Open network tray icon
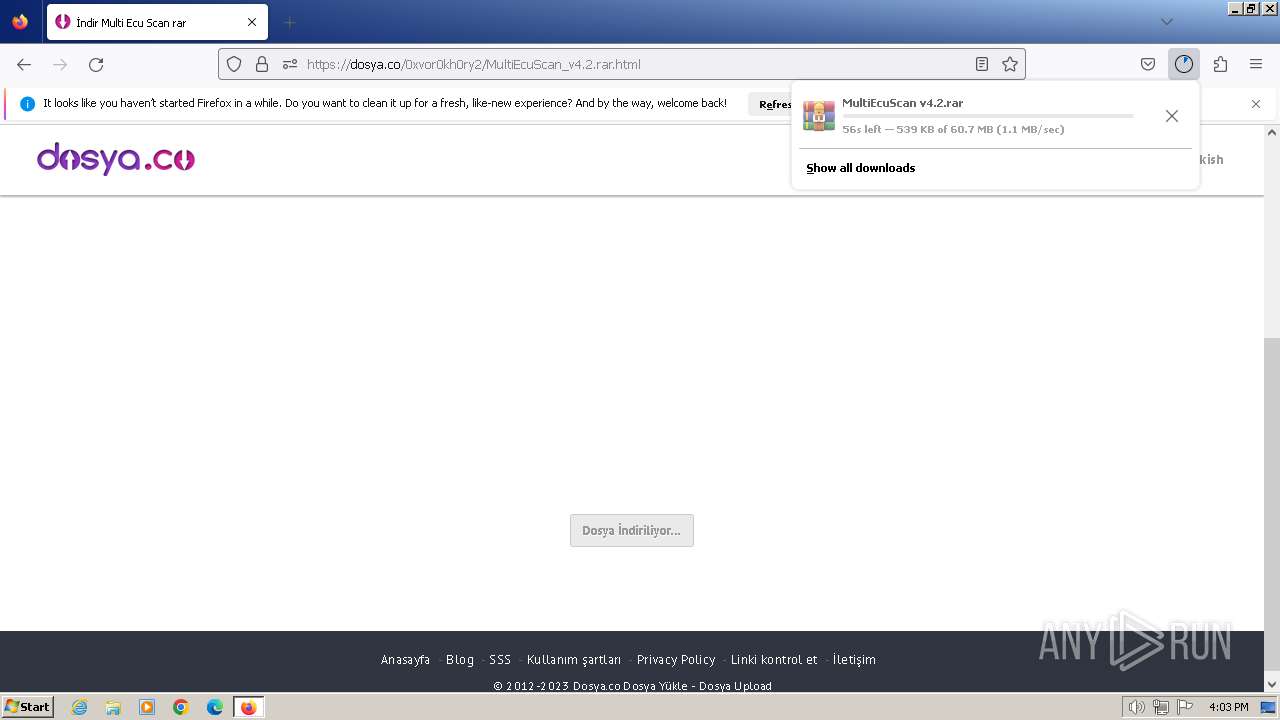This screenshot has height=720, width=1280. tap(1160, 707)
